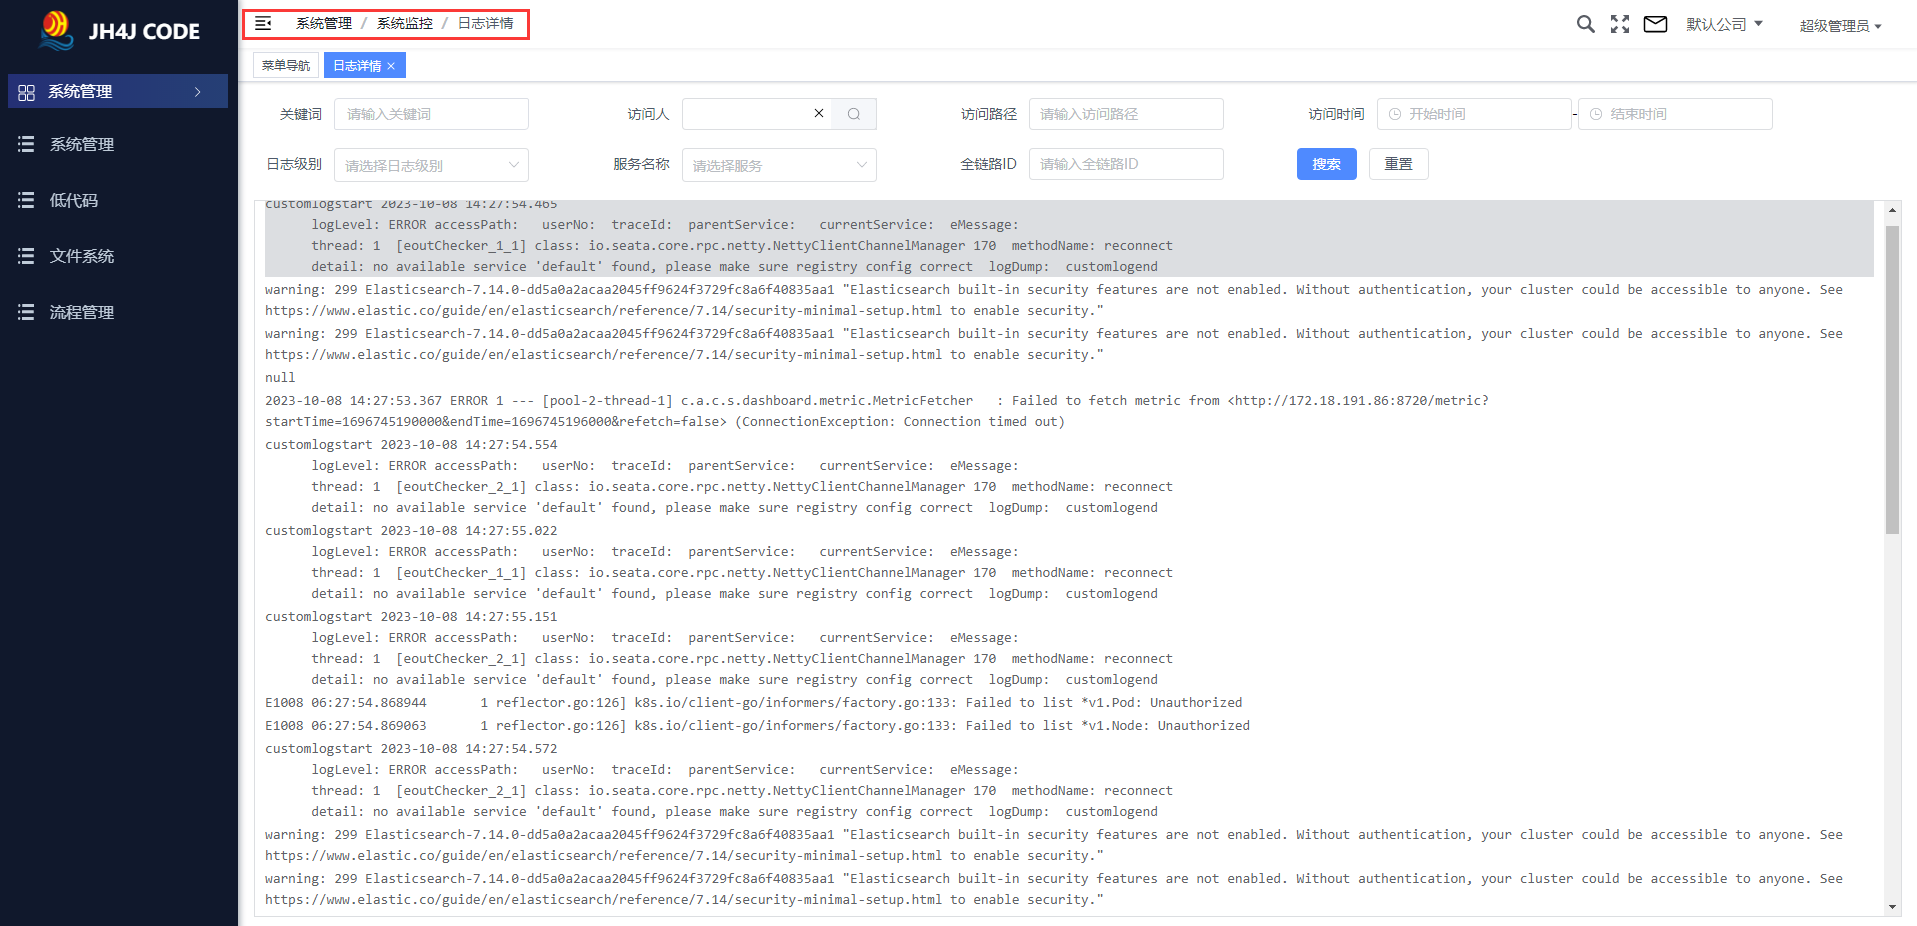Image resolution: width=1917 pixels, height=926 pixels.
Task: Expand the highlighted 系统管理 sidebar item
Action: [118, 91]
